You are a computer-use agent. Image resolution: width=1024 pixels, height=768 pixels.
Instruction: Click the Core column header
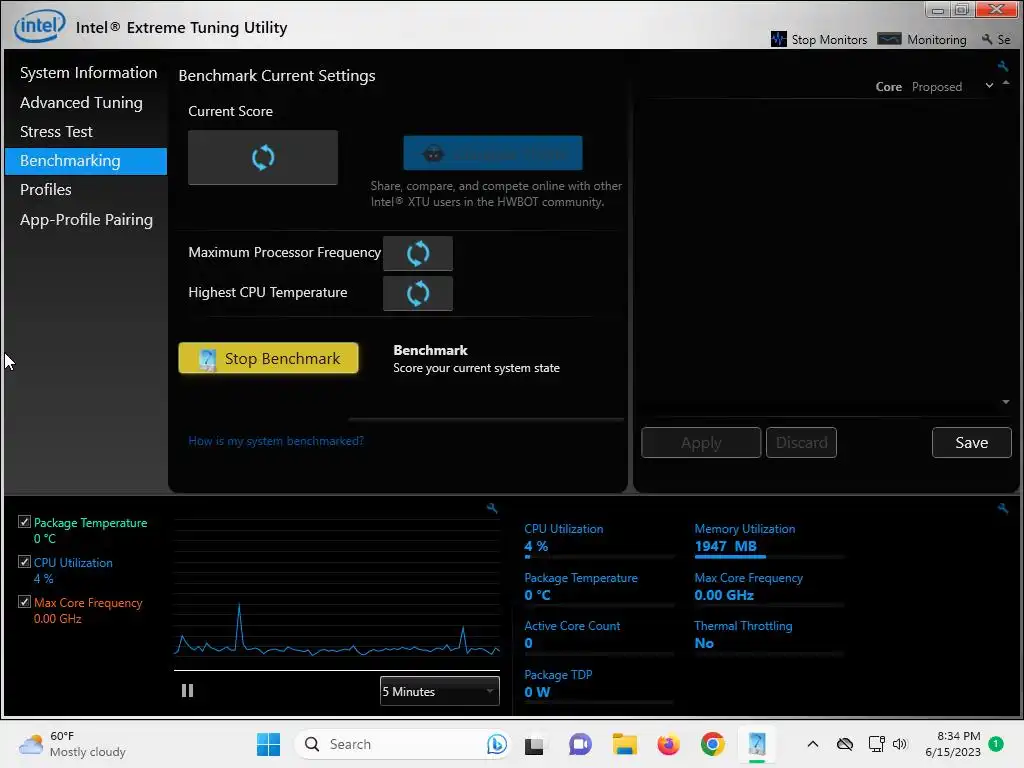[x=888, y=87]
